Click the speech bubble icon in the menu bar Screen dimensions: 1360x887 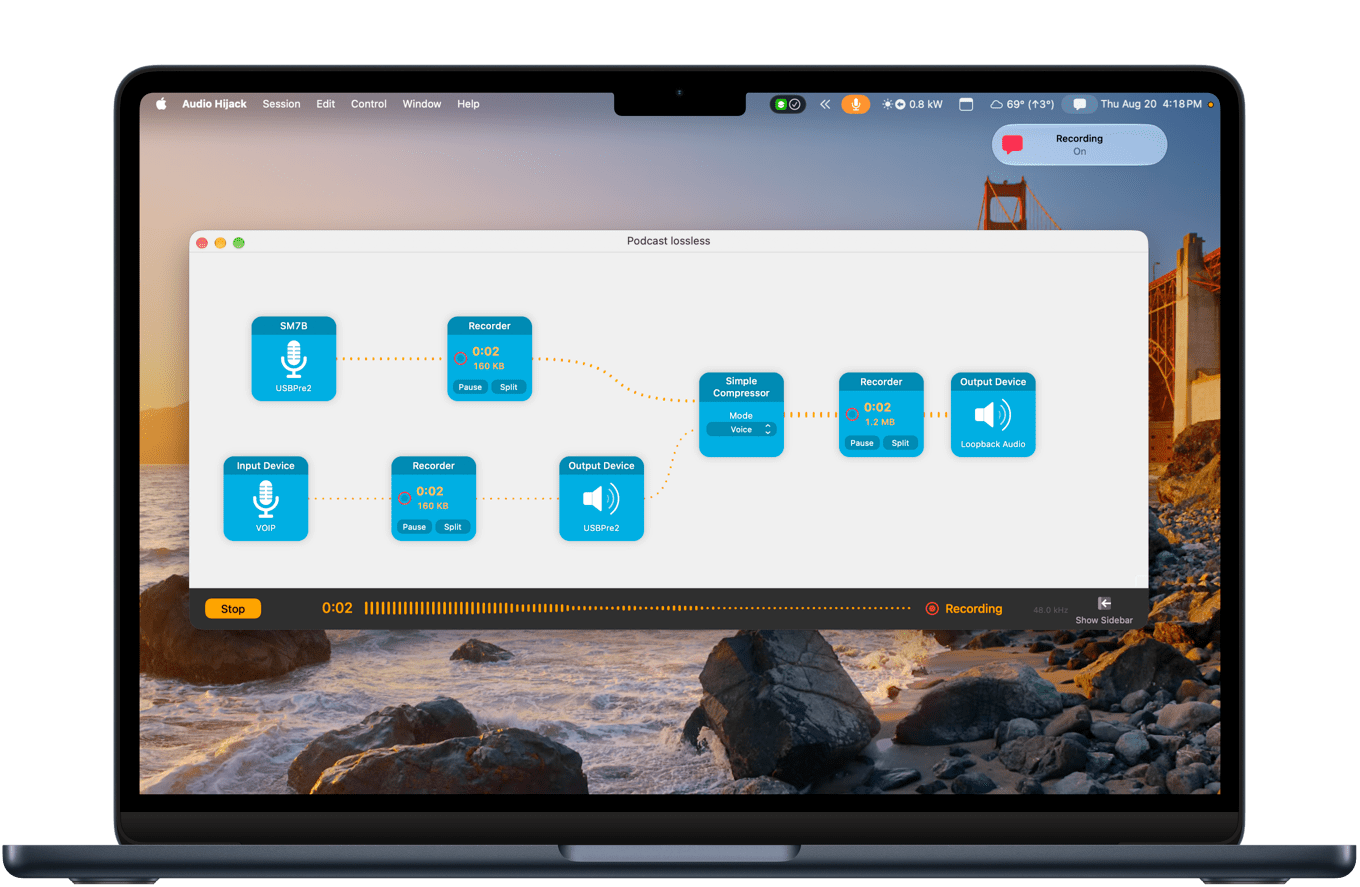click(x=1079, y=104)
